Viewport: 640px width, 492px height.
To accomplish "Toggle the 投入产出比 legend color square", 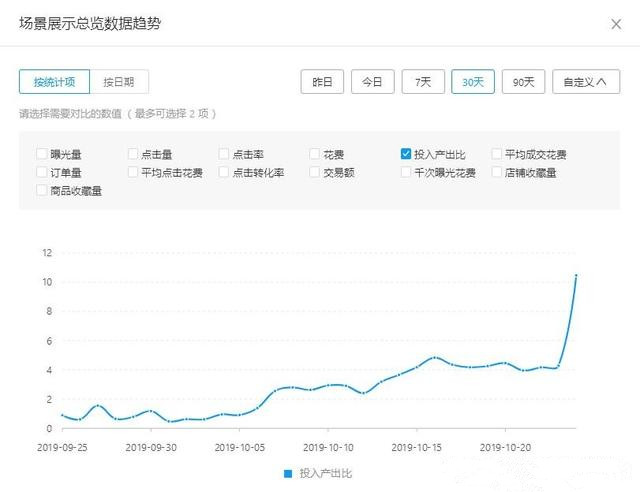I will (x=288, y=474).
